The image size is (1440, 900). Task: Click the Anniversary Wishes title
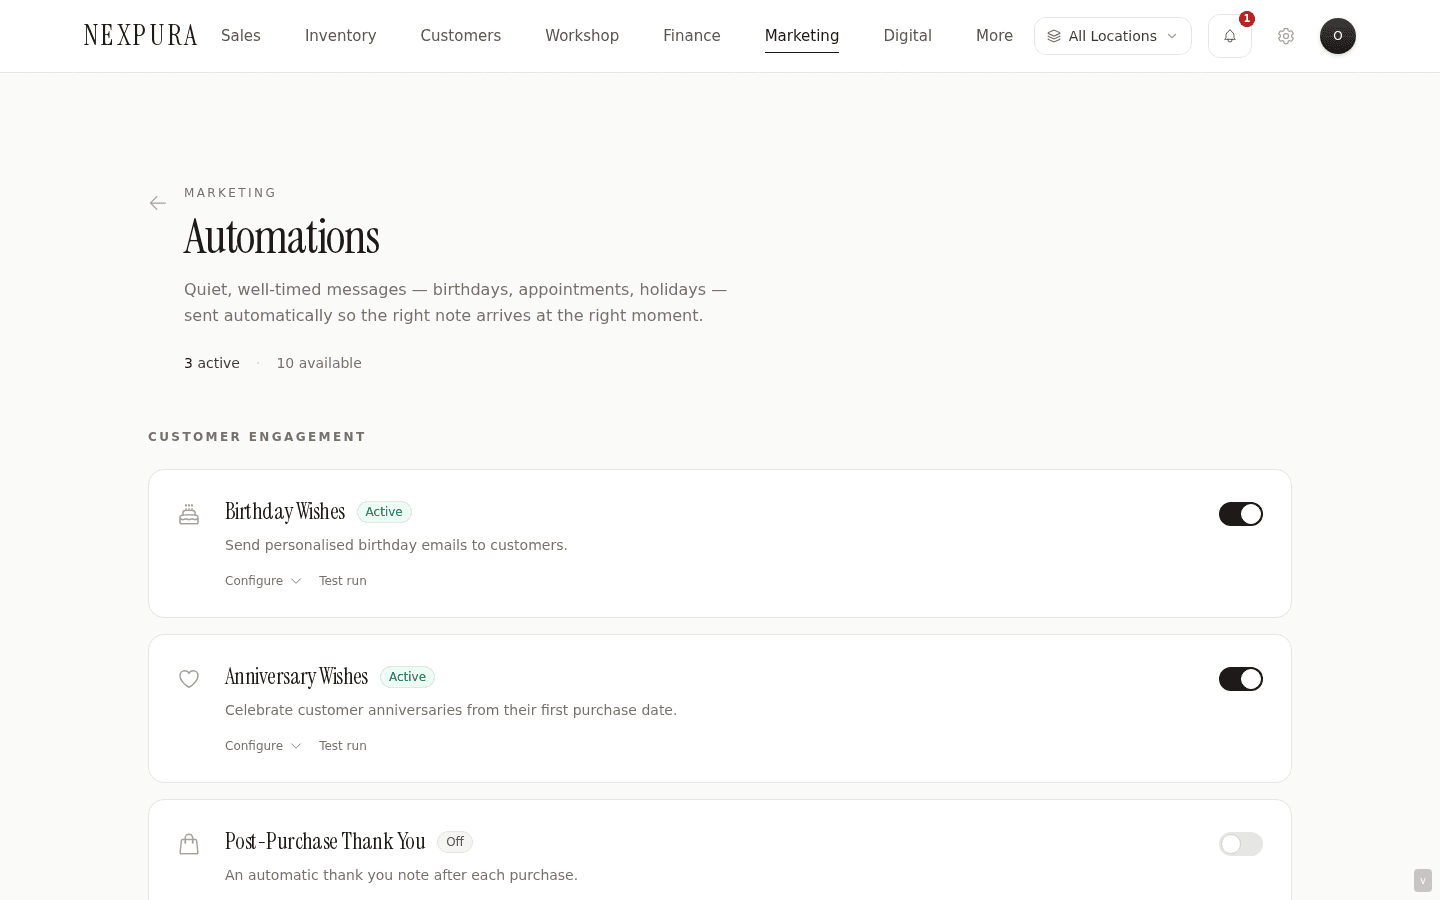(x=297, y=677)
